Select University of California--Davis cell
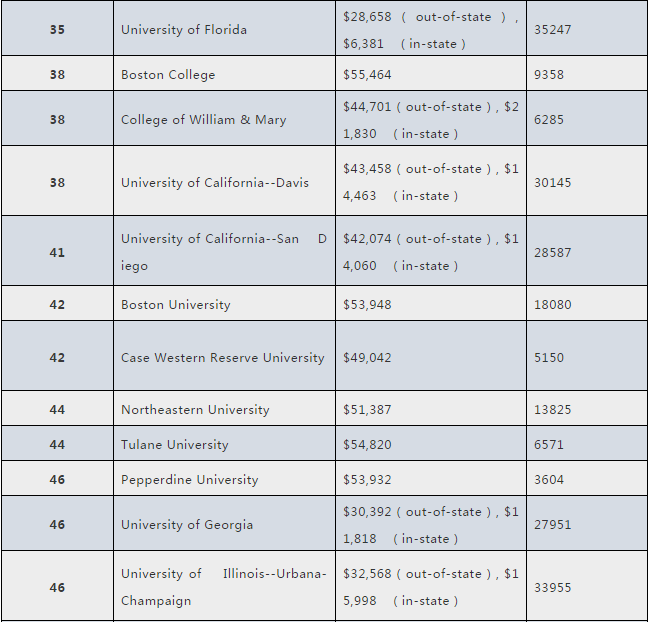 click(x=215, y=183)
